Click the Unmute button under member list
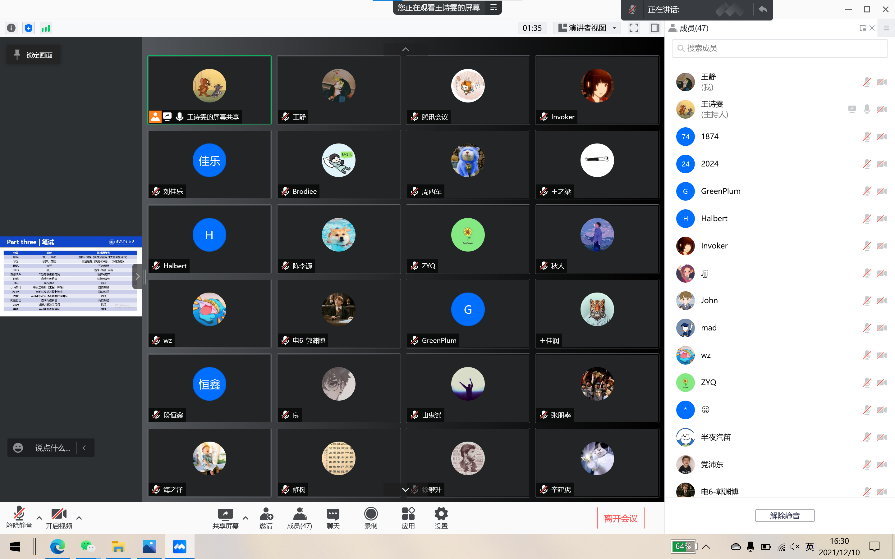 click(784, 516)
